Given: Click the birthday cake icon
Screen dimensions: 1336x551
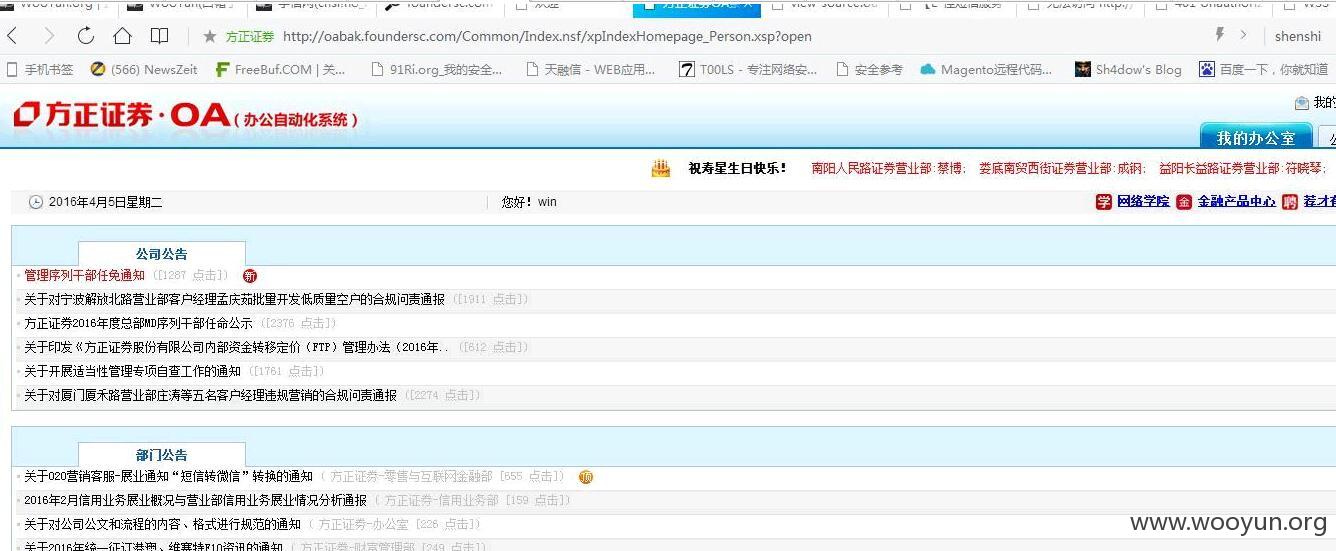Looking at the screenshot, I should pos(661,168).
